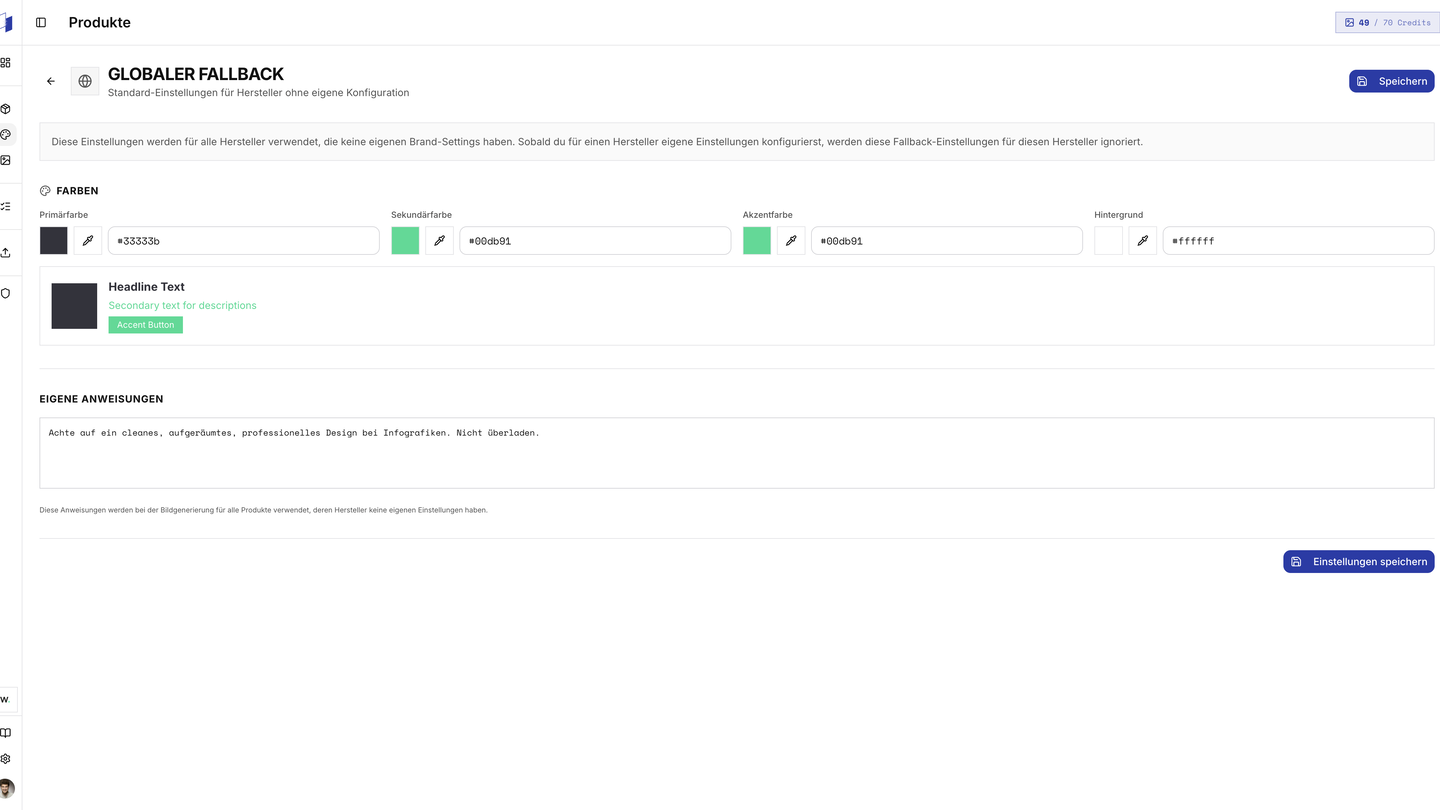The height and width of the screenshot is (810, 1440).
Task: Open the dashboard grid icon in sidebar
Action: (x=5, y=62)
